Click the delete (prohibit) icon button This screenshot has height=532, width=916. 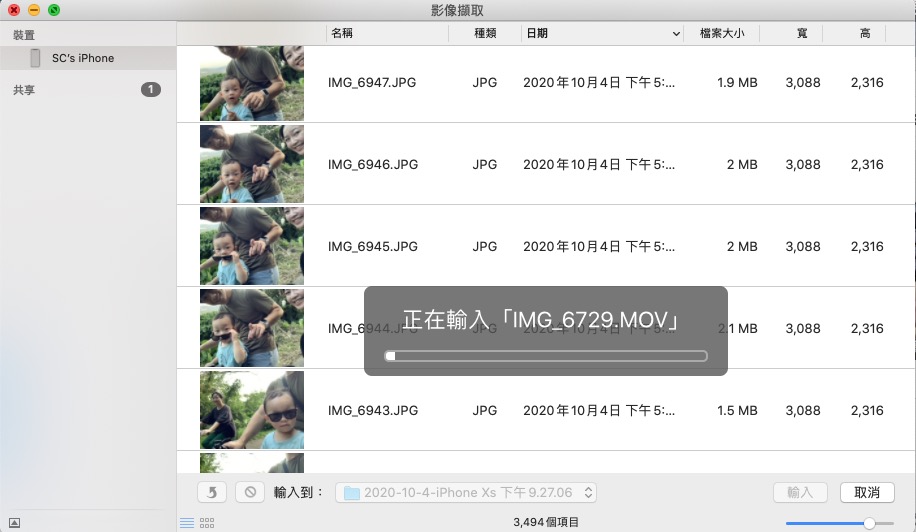pyautogui.click(x=250, y=492)
